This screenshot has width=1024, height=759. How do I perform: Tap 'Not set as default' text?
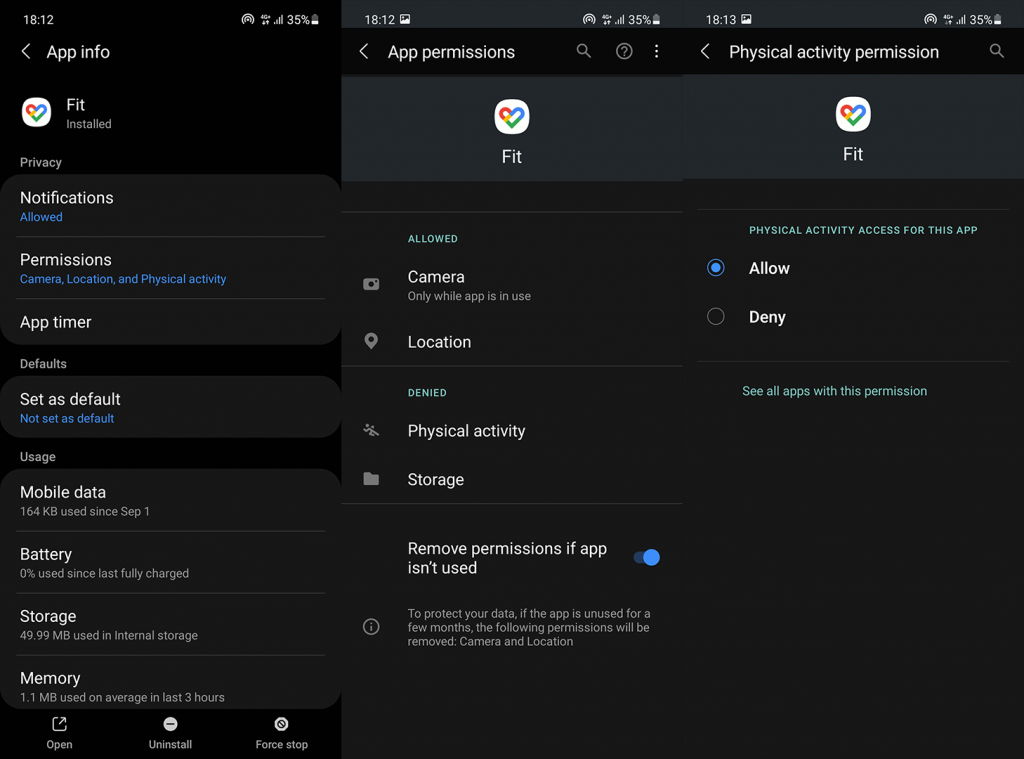(67, 418)
